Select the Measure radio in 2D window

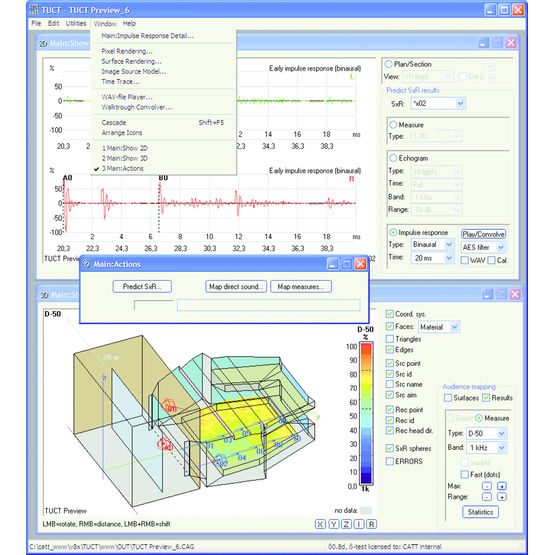point(393,125)
